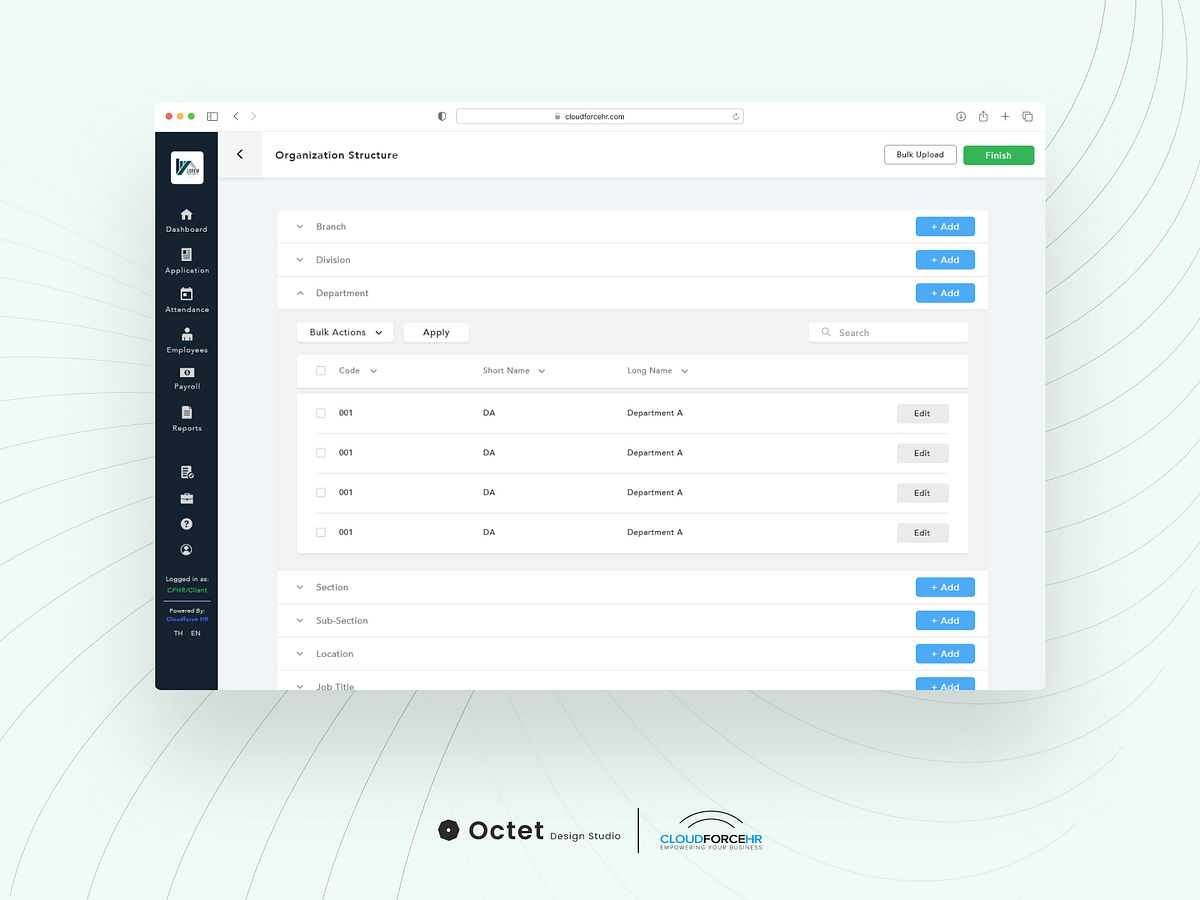Open the Attendance calendar icon

tap(186, 295)
